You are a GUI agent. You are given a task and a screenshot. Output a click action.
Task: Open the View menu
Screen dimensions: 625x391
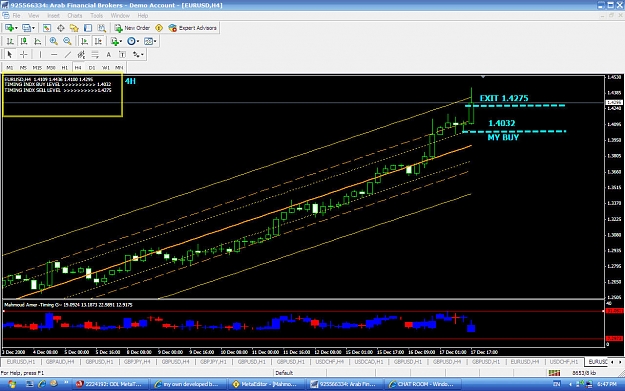(33, 16)
